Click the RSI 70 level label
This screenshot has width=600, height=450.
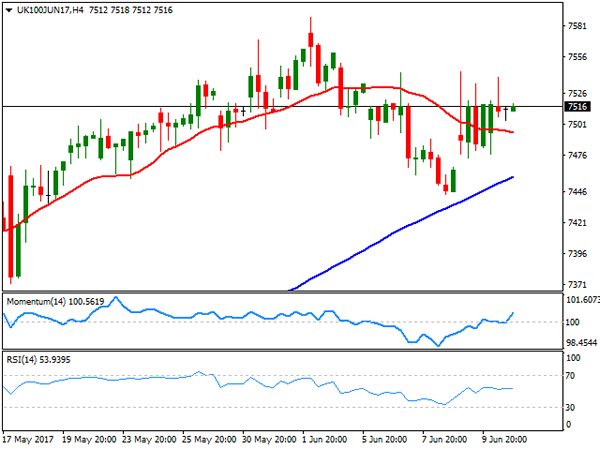pyautogui.click(x=570, y=376)
